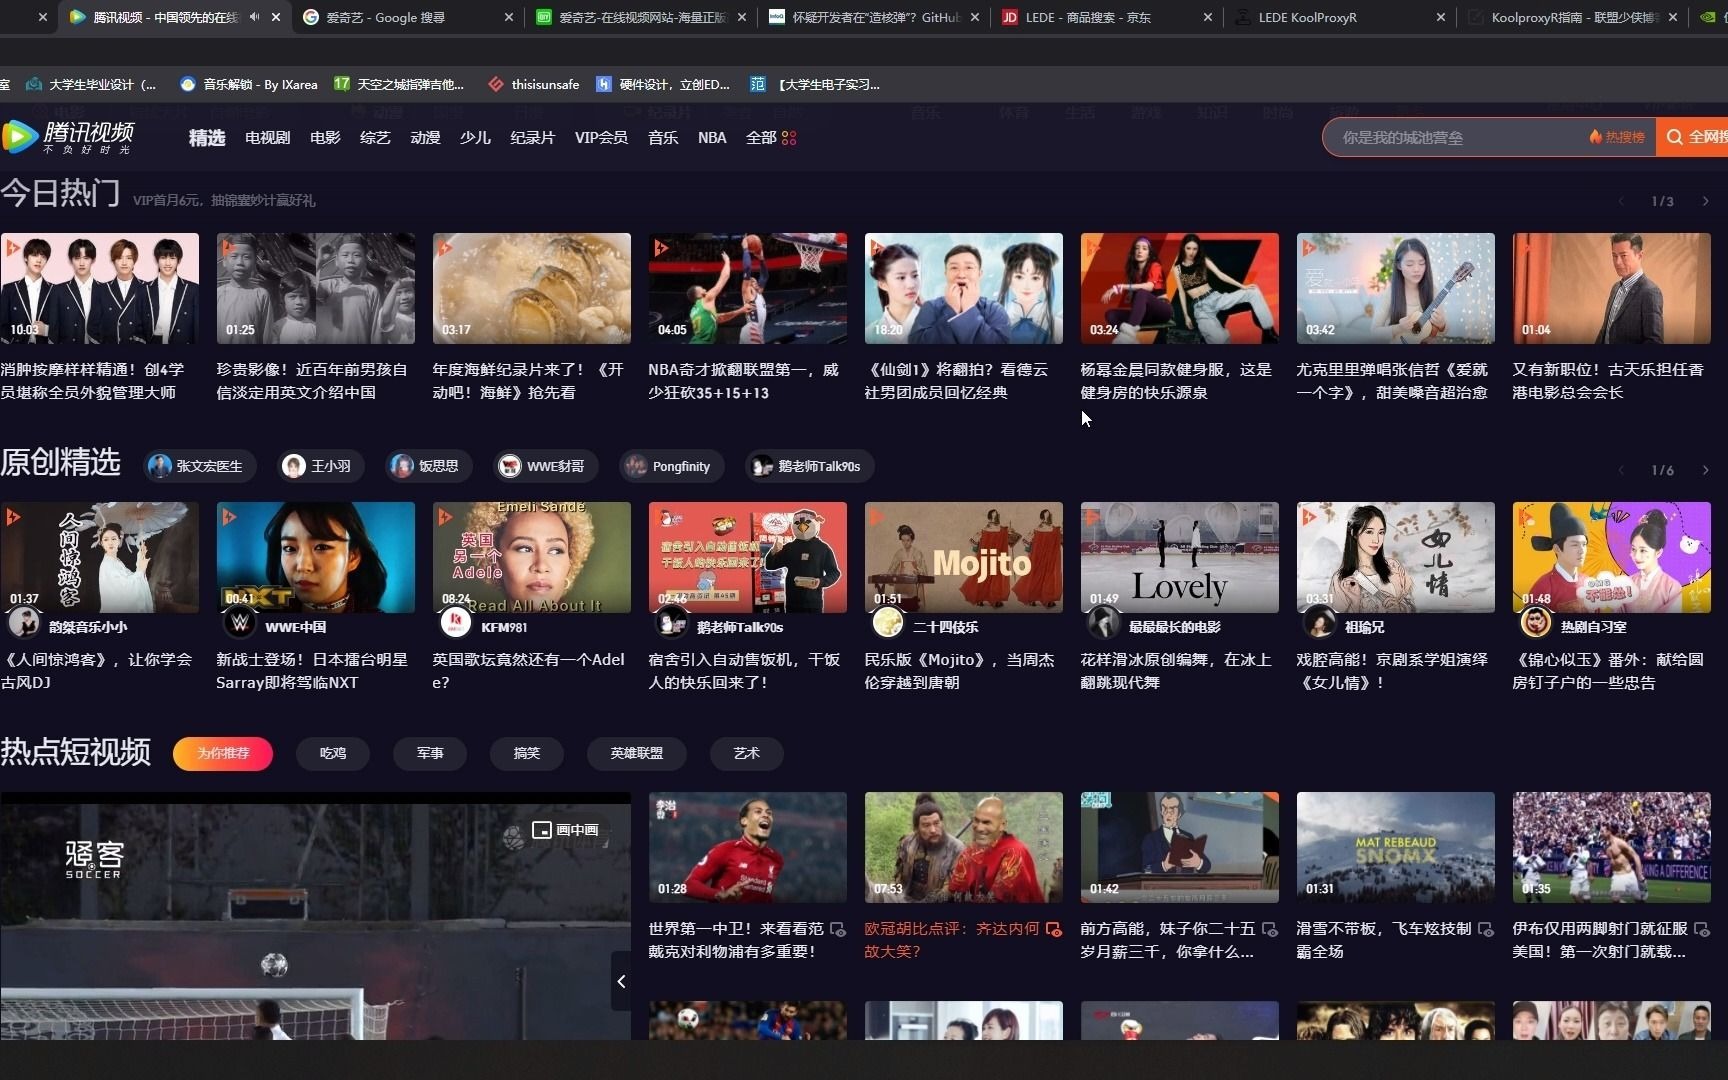Open the 祖瑜兄 channel avatar
Viewport: 1728px width, 1080px height.
(x=1320, y=622)
